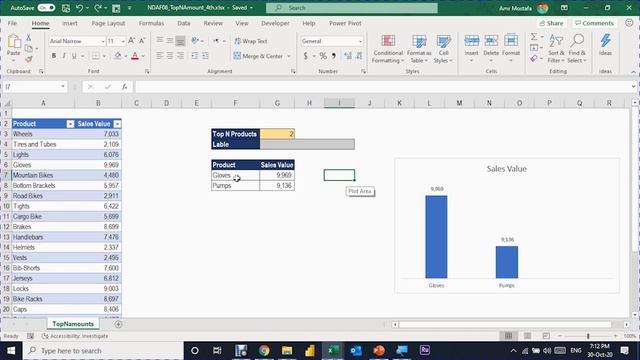
Task: Apply the fill color bucket
Action: click(118, 56)
